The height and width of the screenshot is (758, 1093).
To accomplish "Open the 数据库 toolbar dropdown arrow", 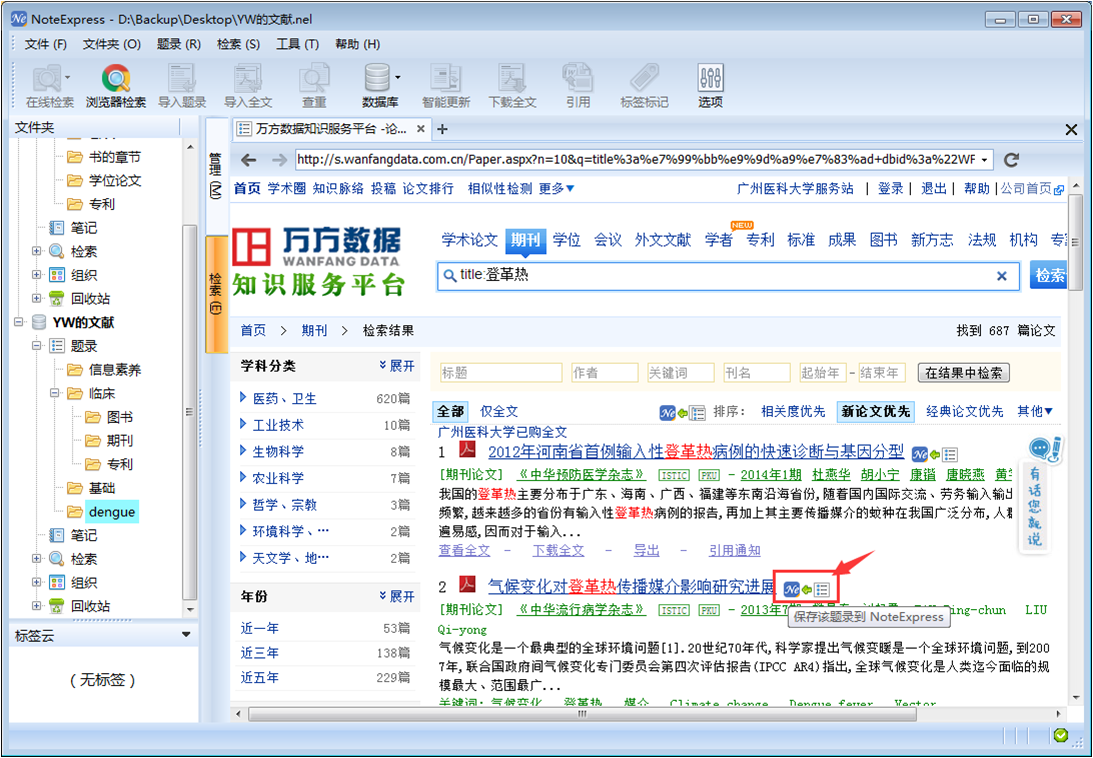I will pyautogui.click(x=397, y=77).
